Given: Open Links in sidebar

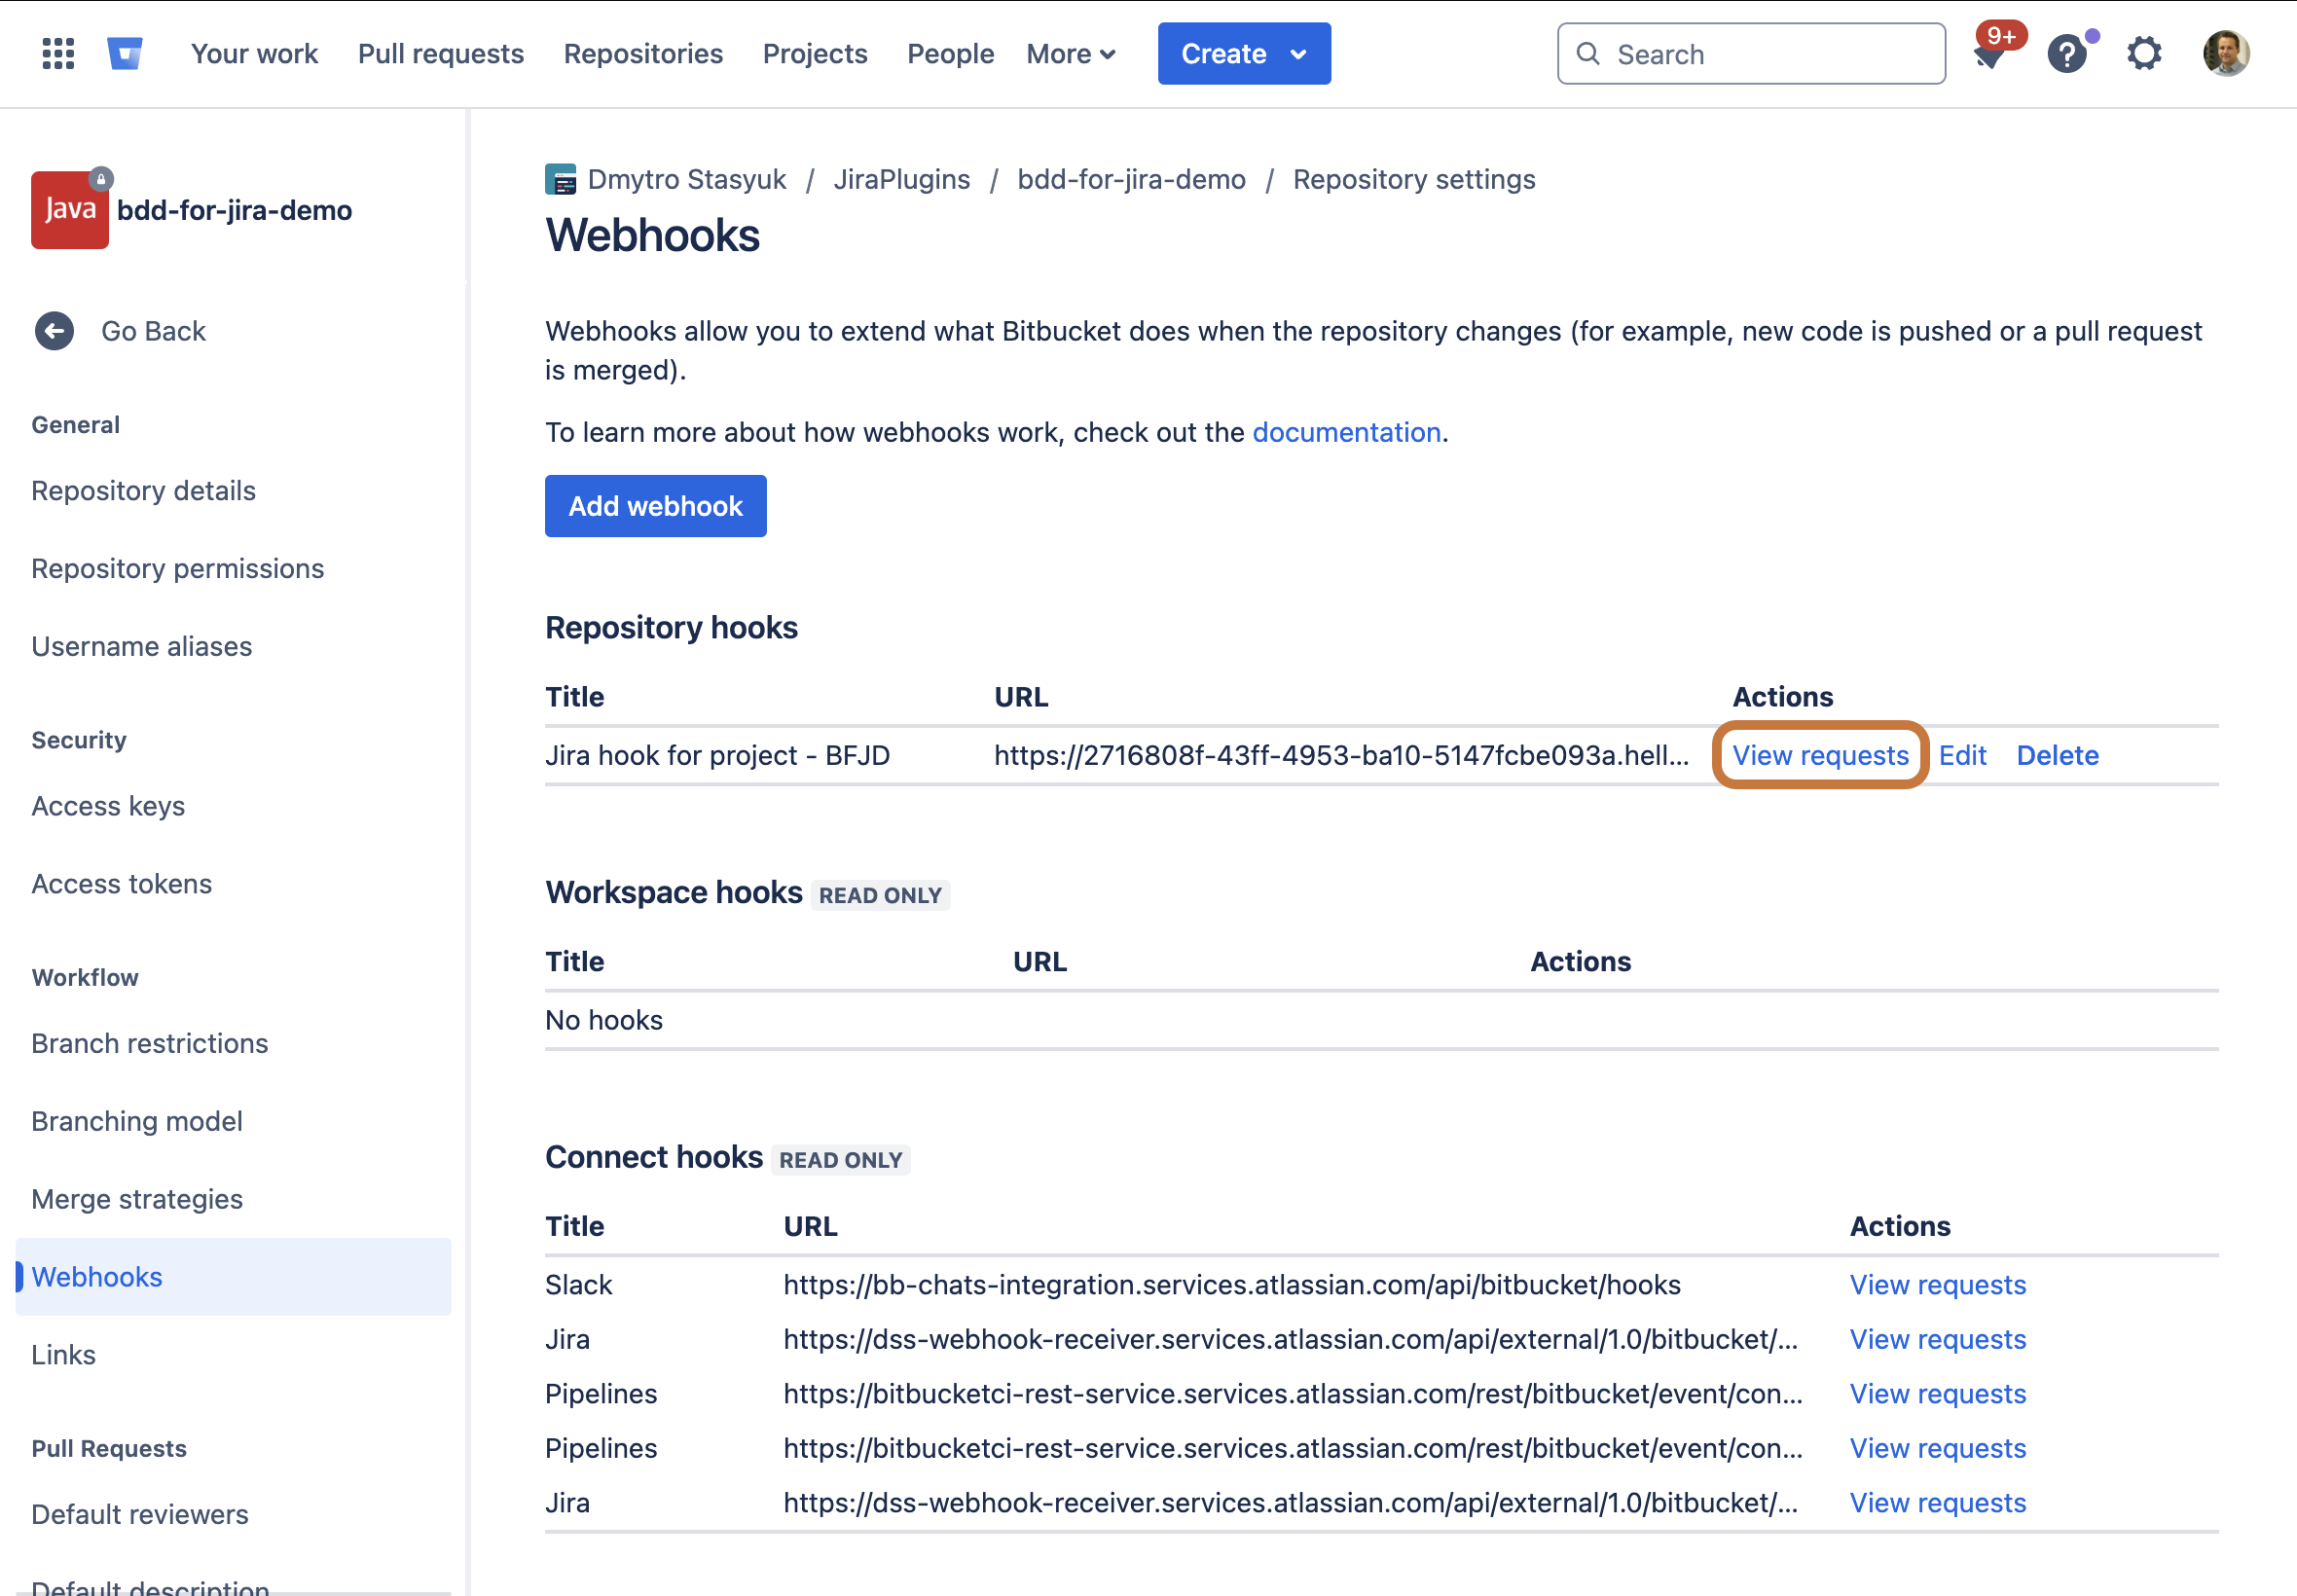Looking at the screenshot, I should [x=63, y=1355].
